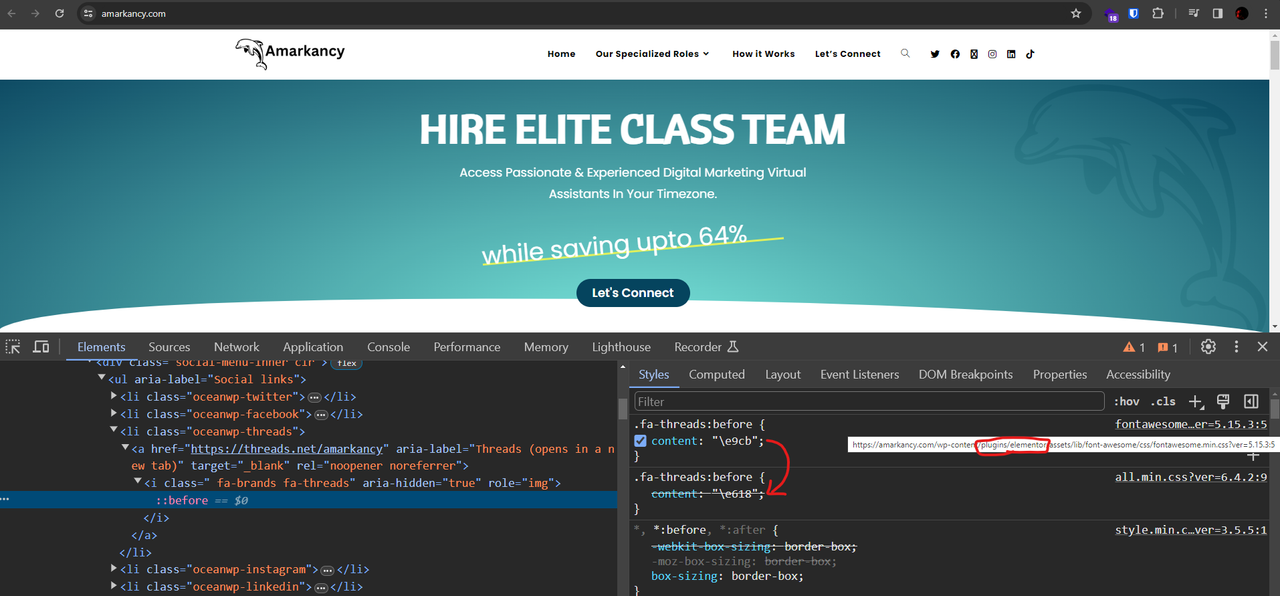
Task: Collapse the Social links ul node
Action: pyautogui.click(x=101, y=379)
